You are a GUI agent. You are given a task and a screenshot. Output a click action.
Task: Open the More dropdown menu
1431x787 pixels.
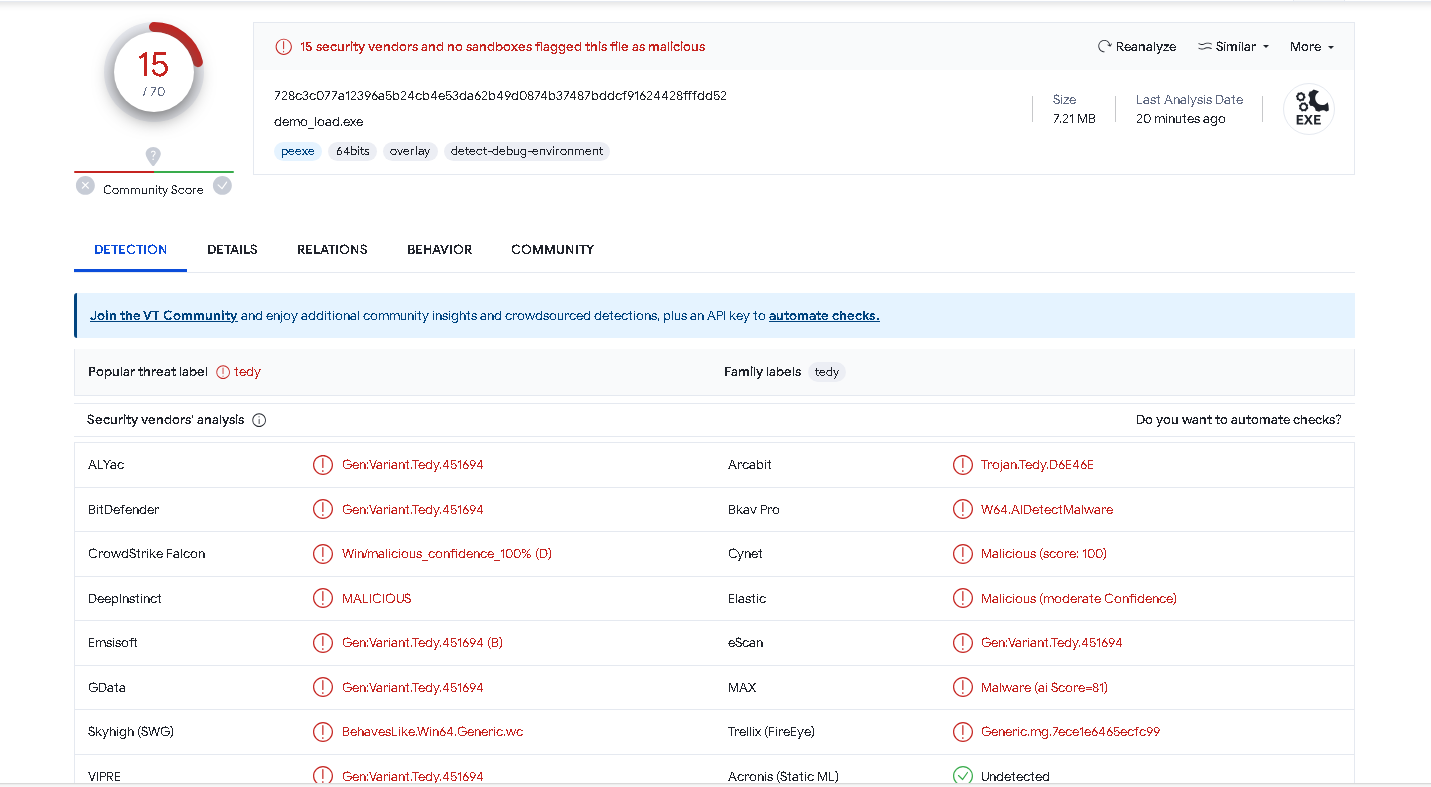(x=1311, y=47)
